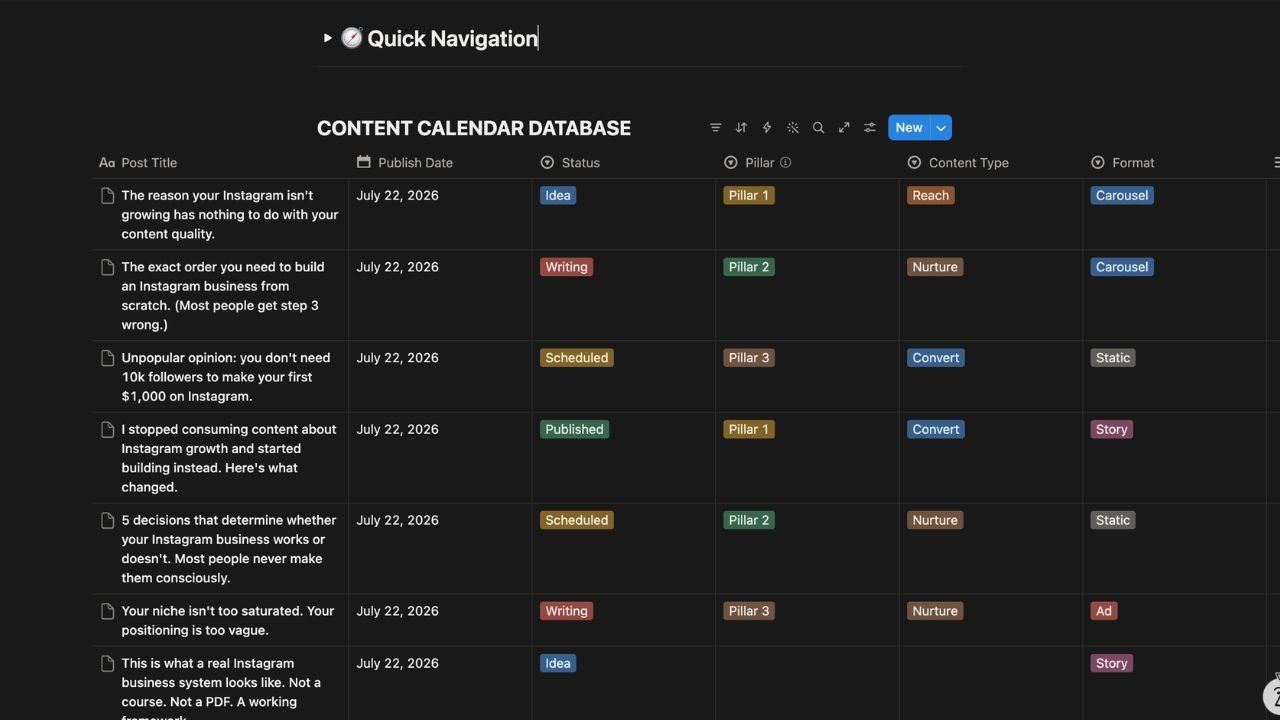This screenshot has width=1280, height=720.
Task: Open the Content Type column header menu
Action: [x=967, y=162]
